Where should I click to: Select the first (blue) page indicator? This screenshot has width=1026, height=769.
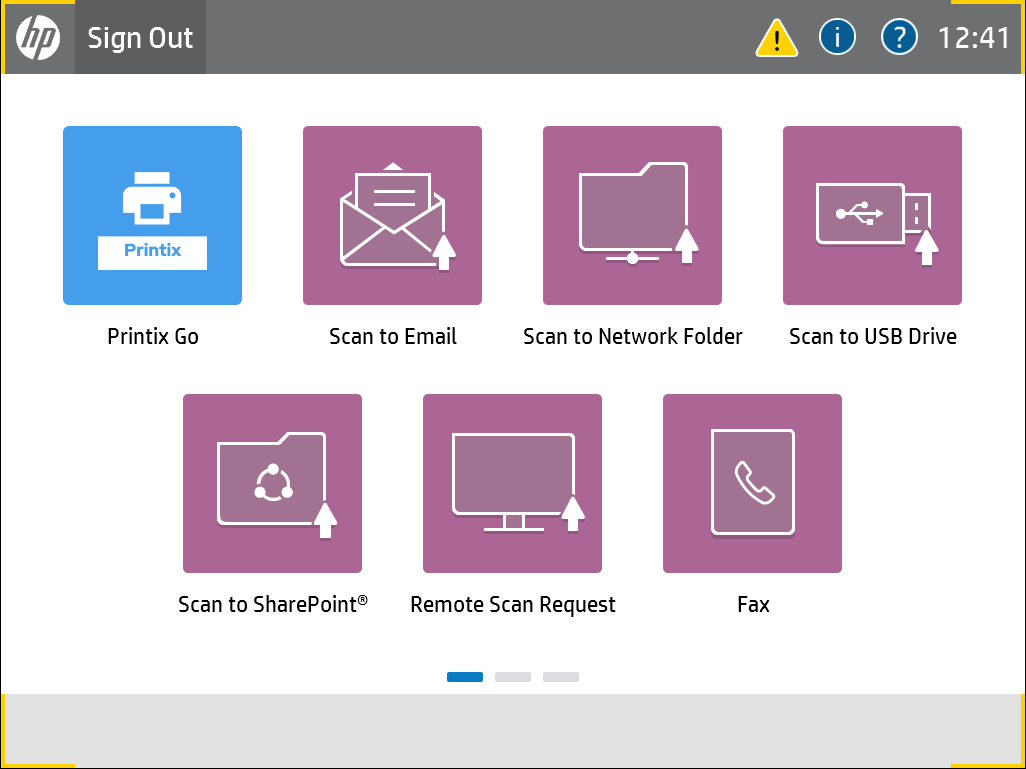tap(465, 677)
